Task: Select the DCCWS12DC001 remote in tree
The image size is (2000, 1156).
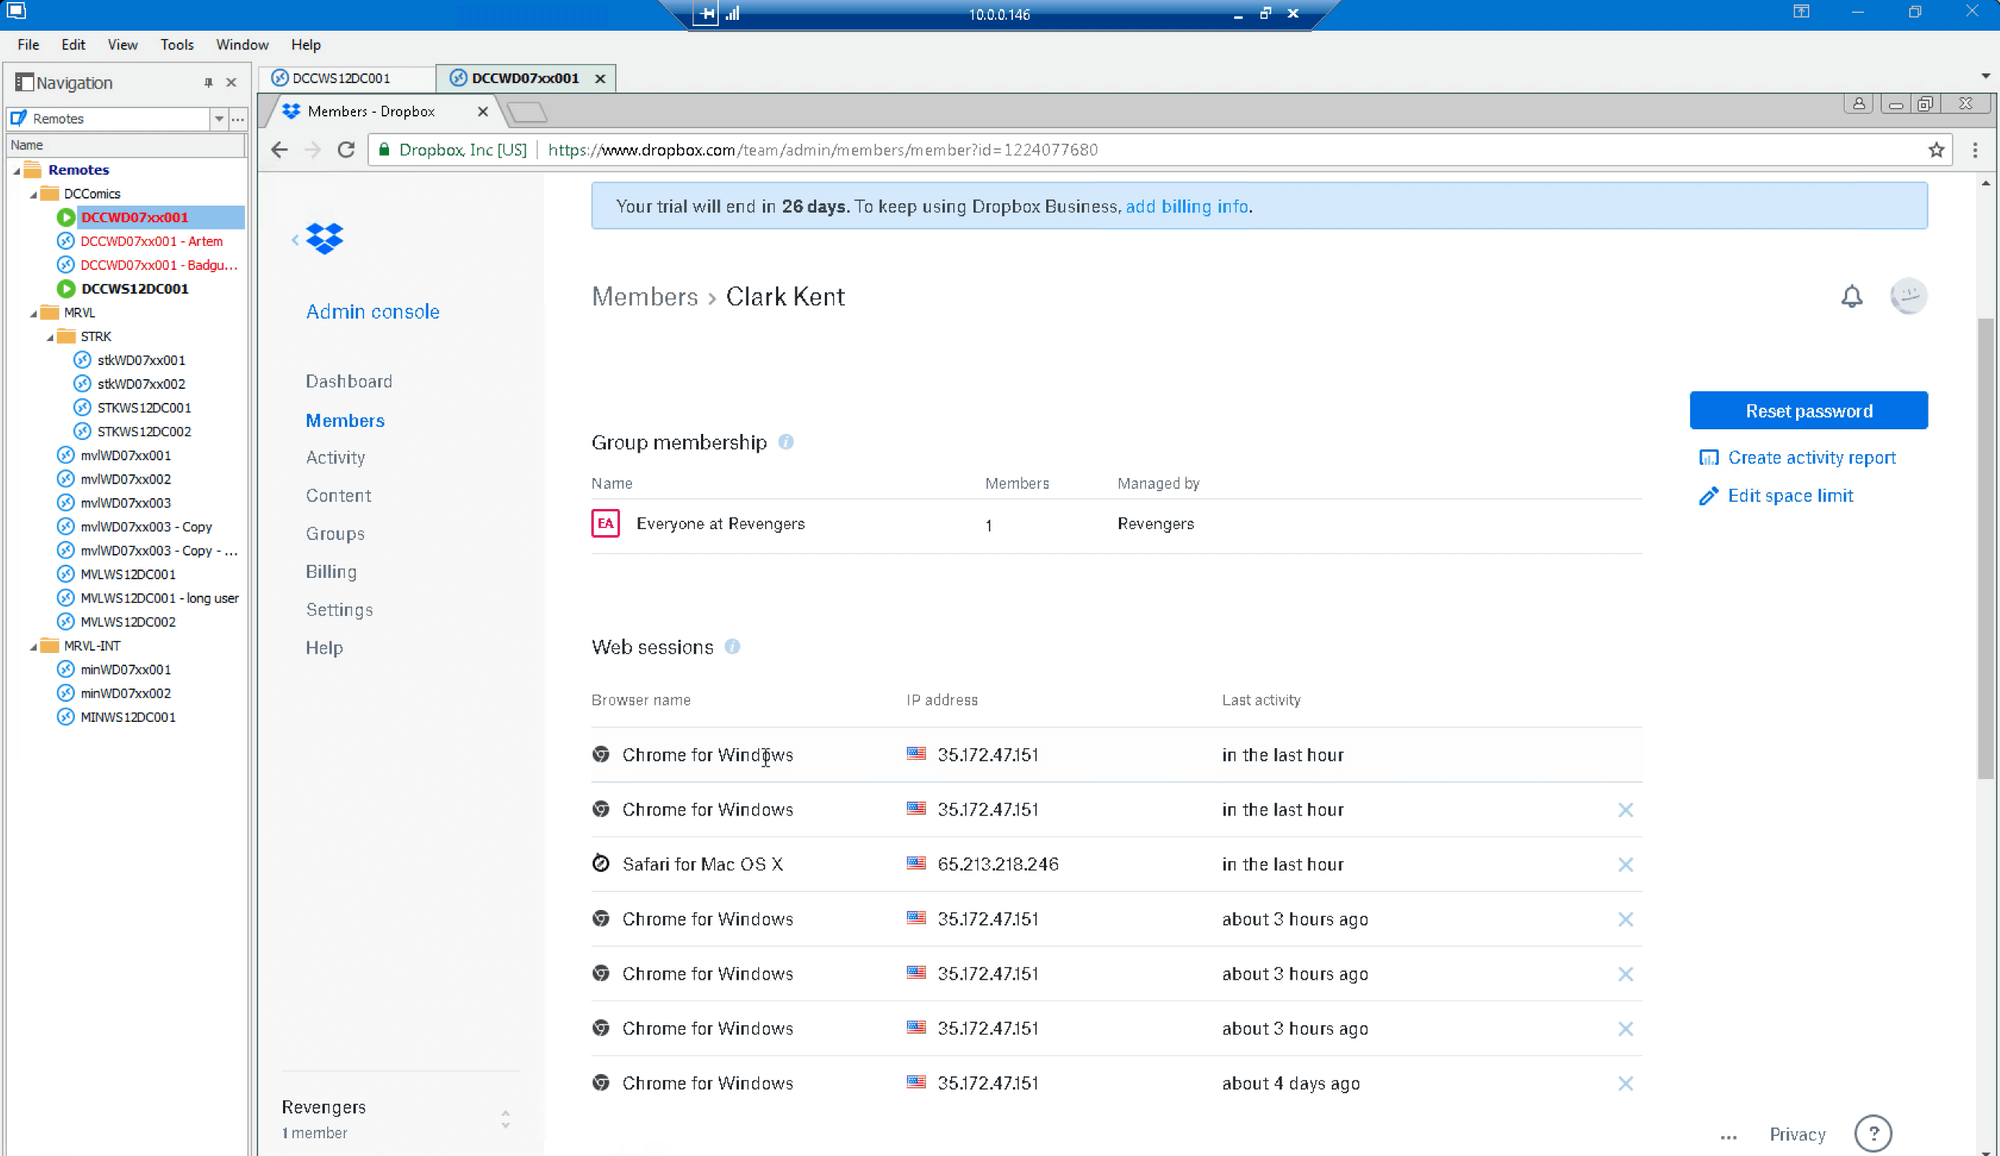Action: (134, 289)
